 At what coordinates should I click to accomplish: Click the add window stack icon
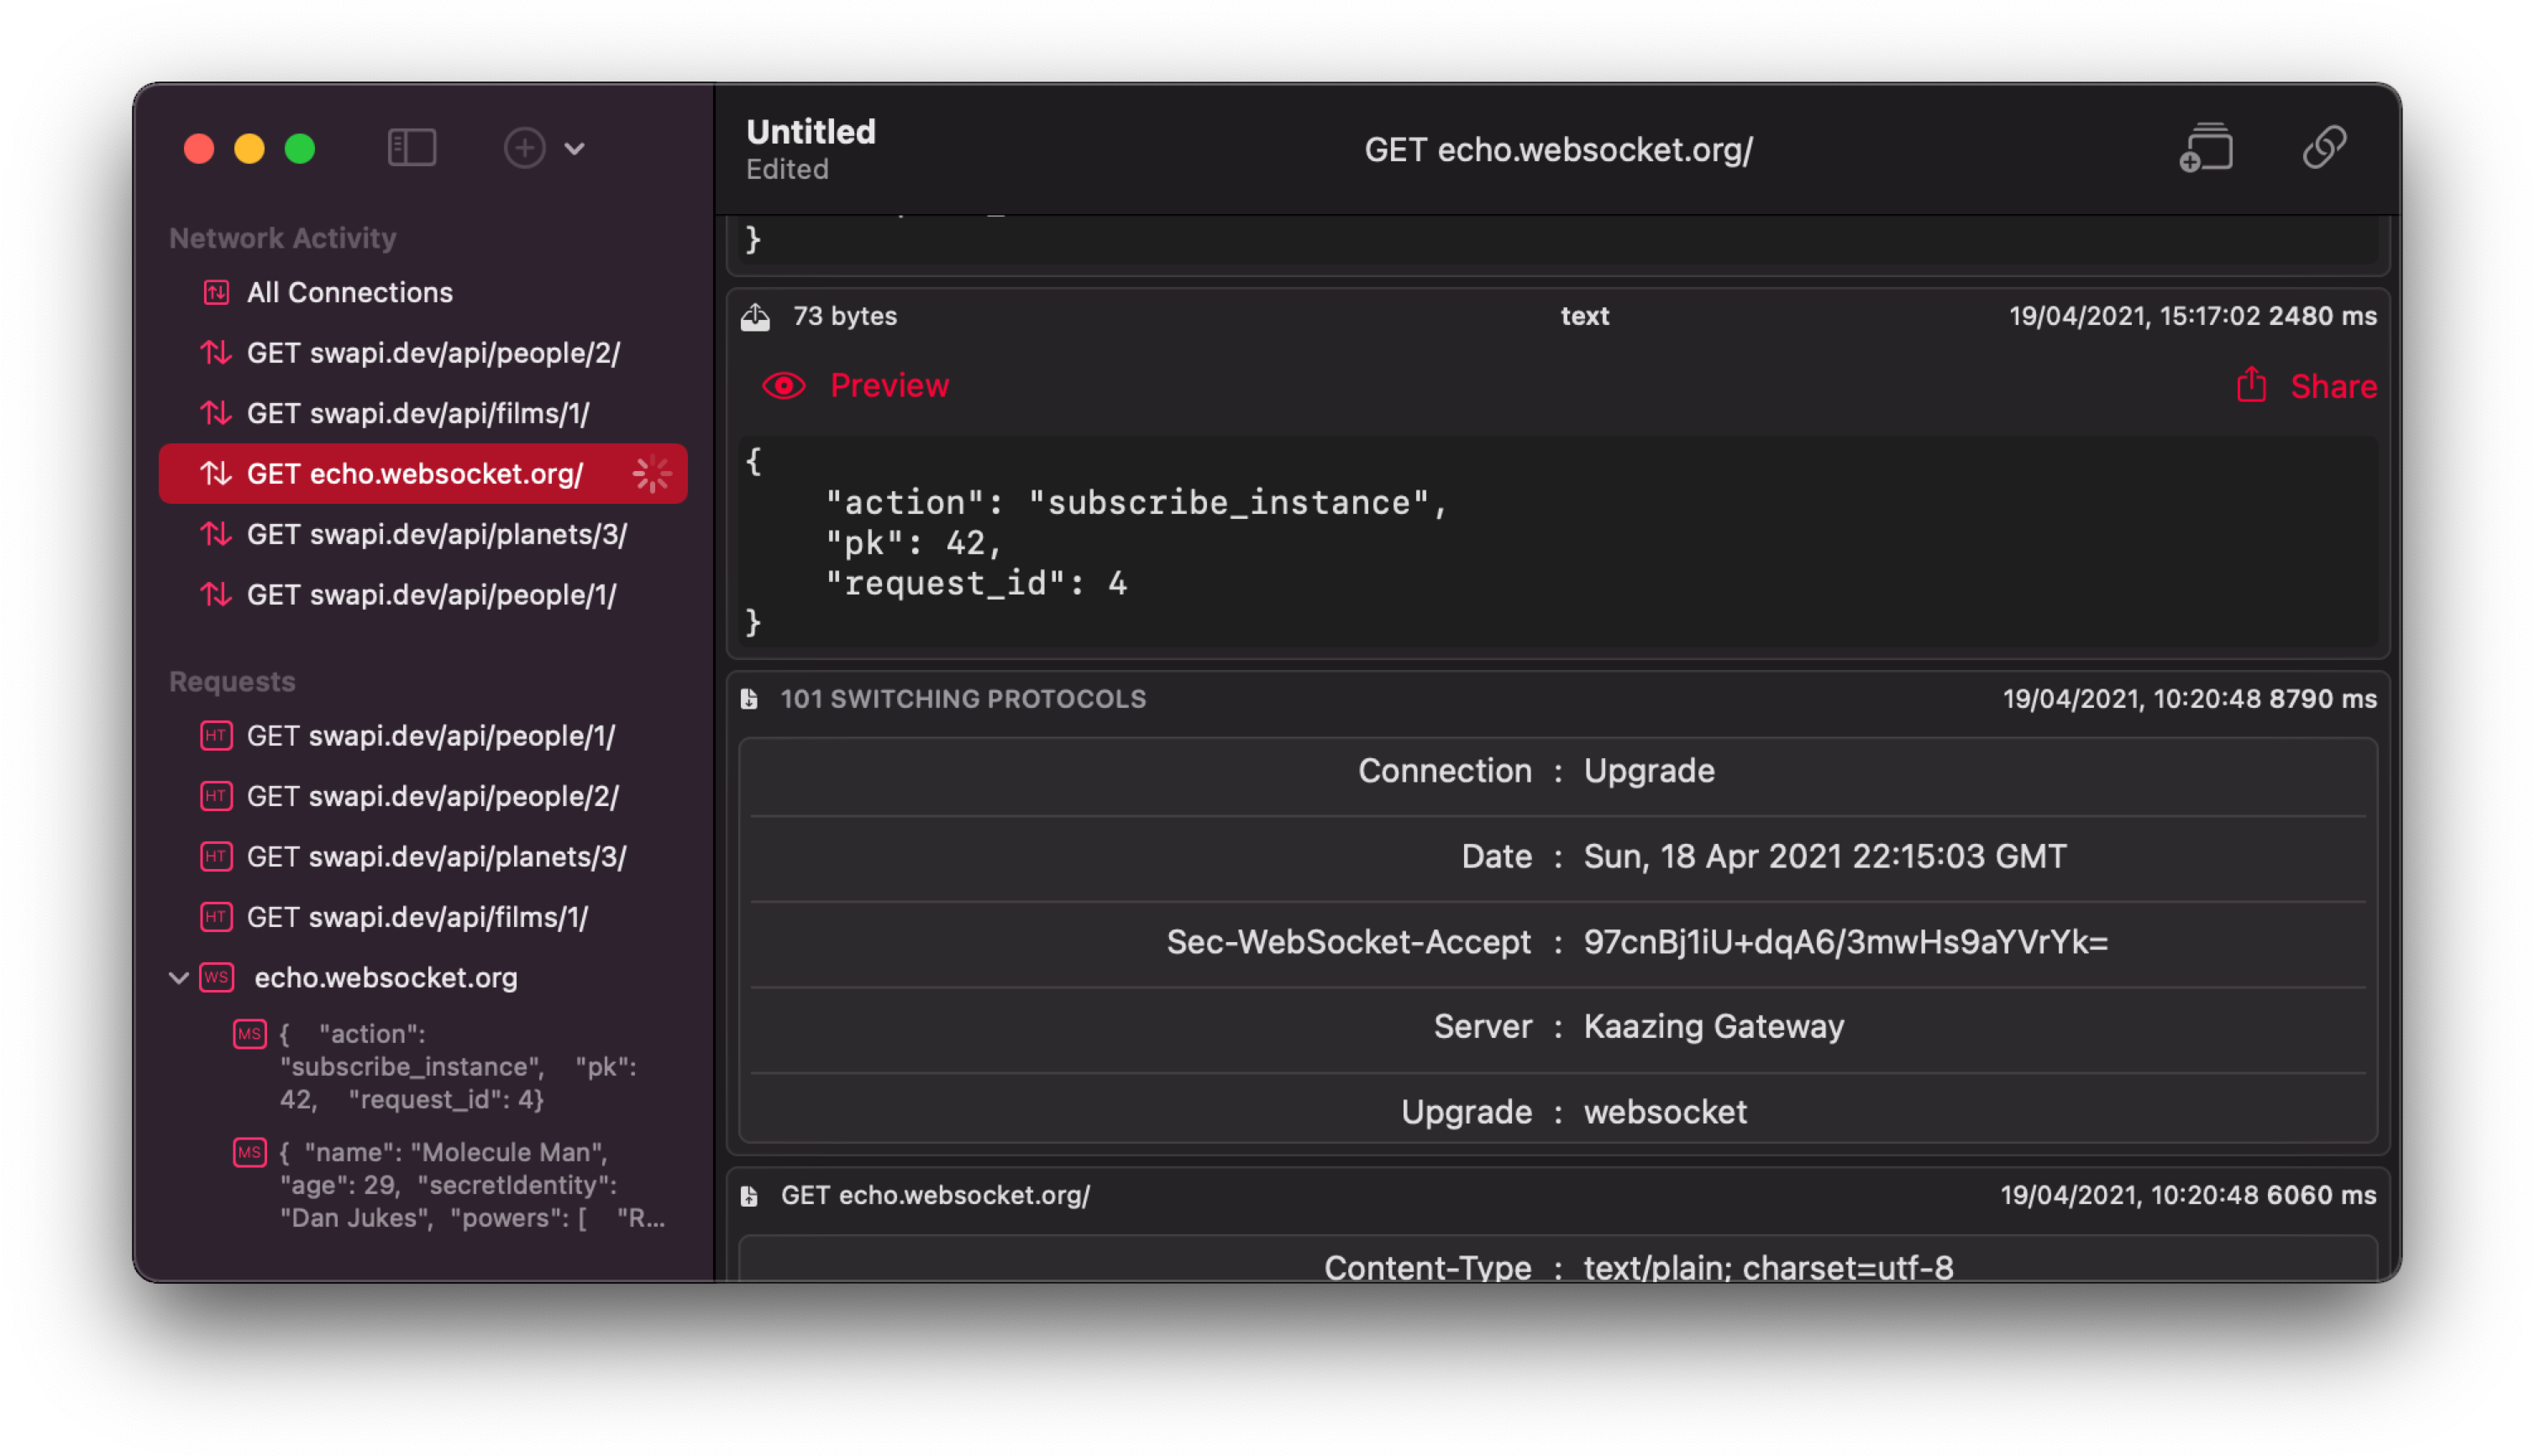pyautogui.click(x=2206, y=148)
